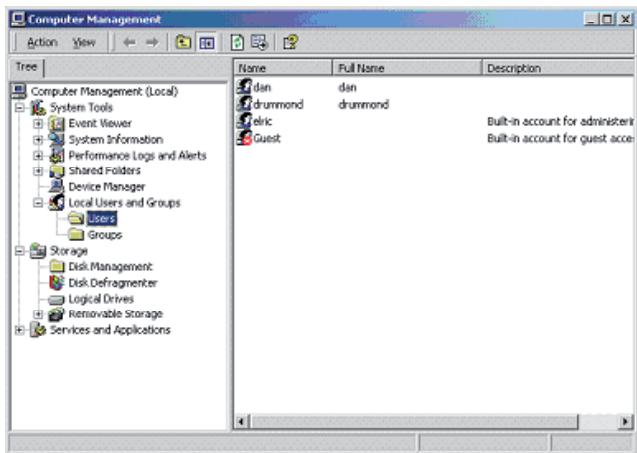Screen dimensions: 637x453
Task: Click the administering account description text
Action: (560, 121)
